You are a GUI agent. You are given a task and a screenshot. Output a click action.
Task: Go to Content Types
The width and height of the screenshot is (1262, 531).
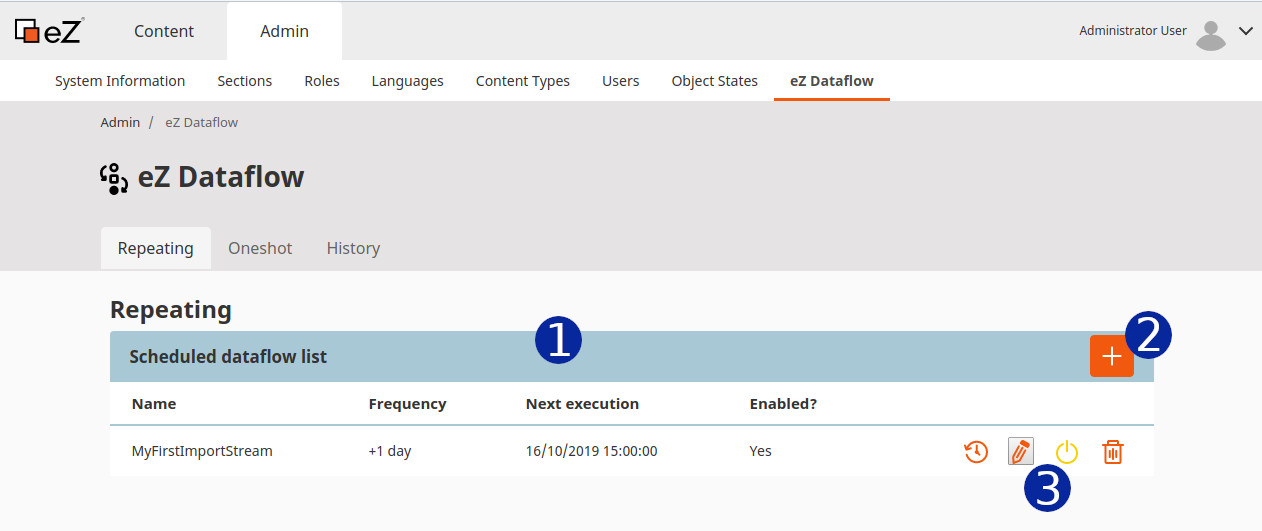point(523,81)
